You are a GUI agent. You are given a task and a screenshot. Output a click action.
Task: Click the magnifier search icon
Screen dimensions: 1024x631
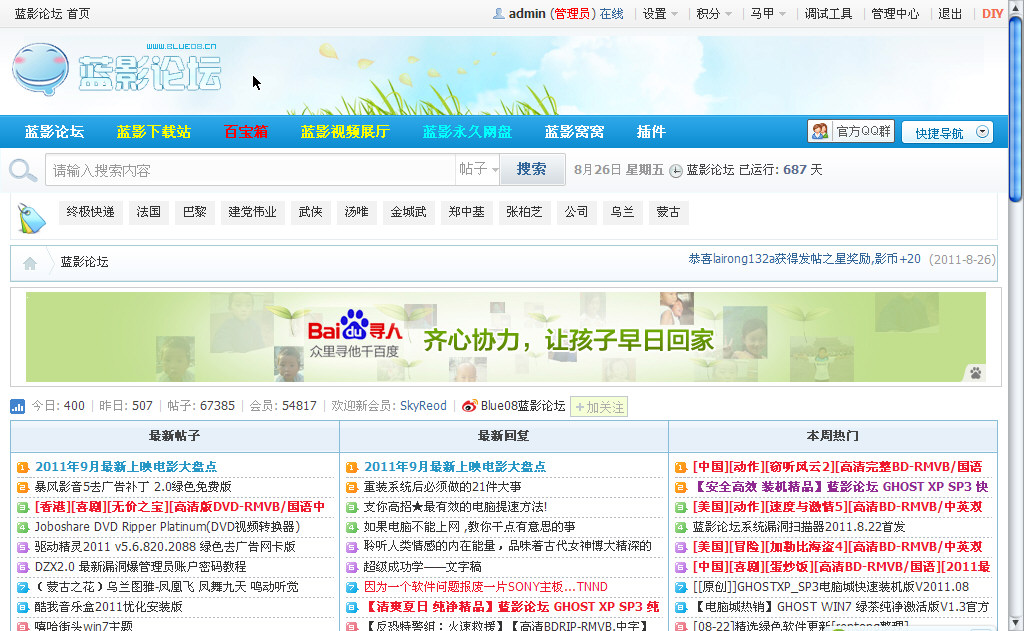tap(23, 170)
